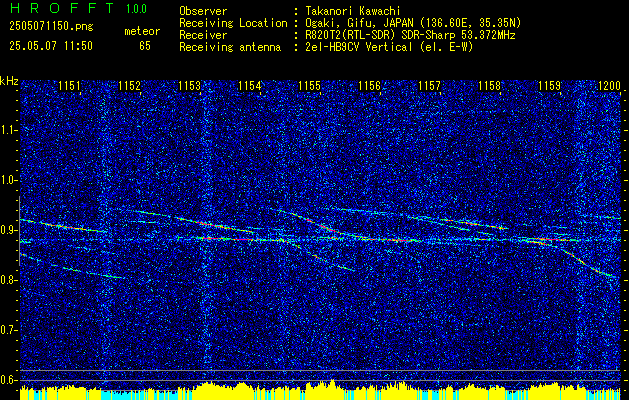
Task: Click the 'meteor' label
Action: (x=142, y=31)
